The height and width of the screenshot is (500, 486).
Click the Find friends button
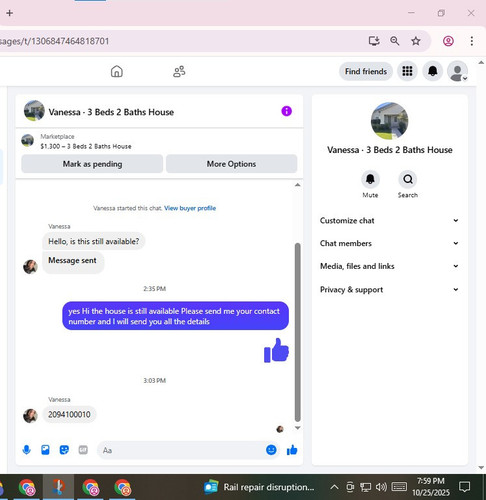click(366, 71)
